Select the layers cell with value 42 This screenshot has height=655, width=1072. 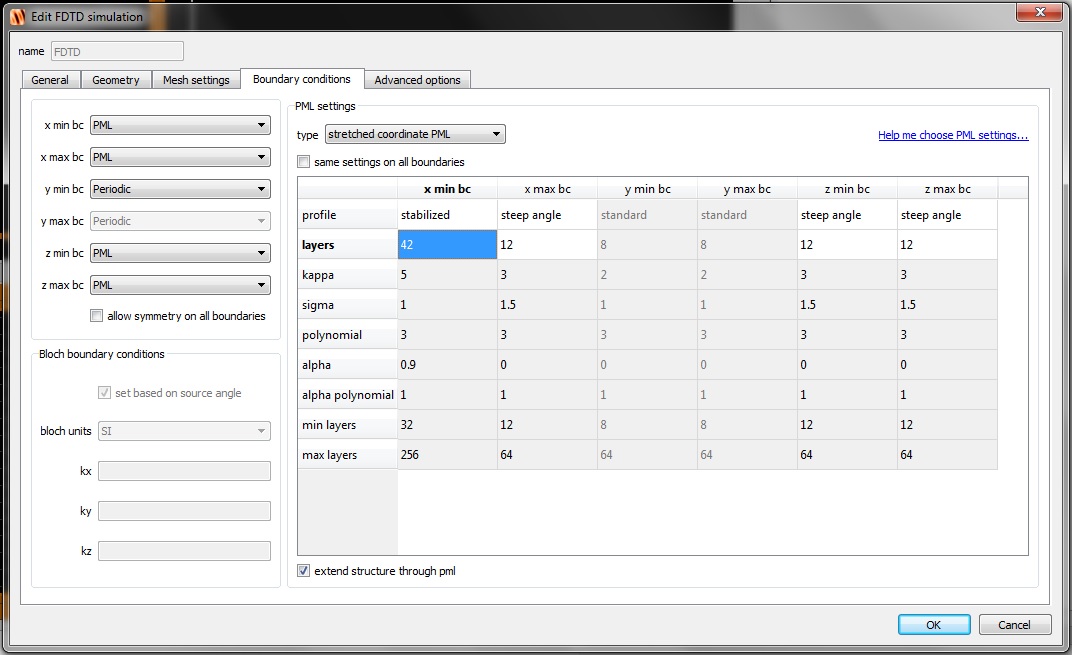(x=447, y=244)
